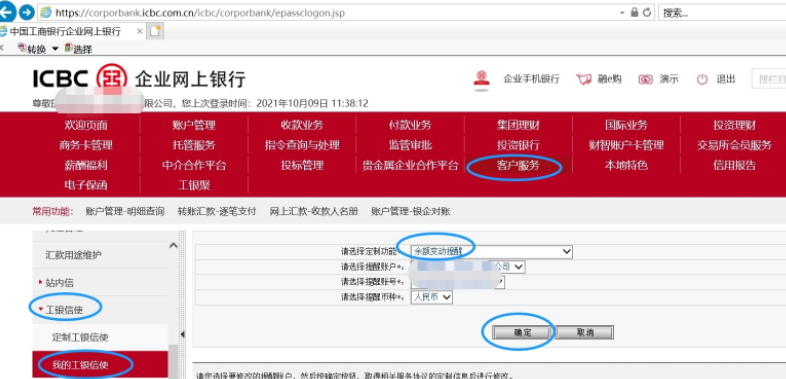
Task: Open the address bar history dropdown arrow
Action: 623,13
